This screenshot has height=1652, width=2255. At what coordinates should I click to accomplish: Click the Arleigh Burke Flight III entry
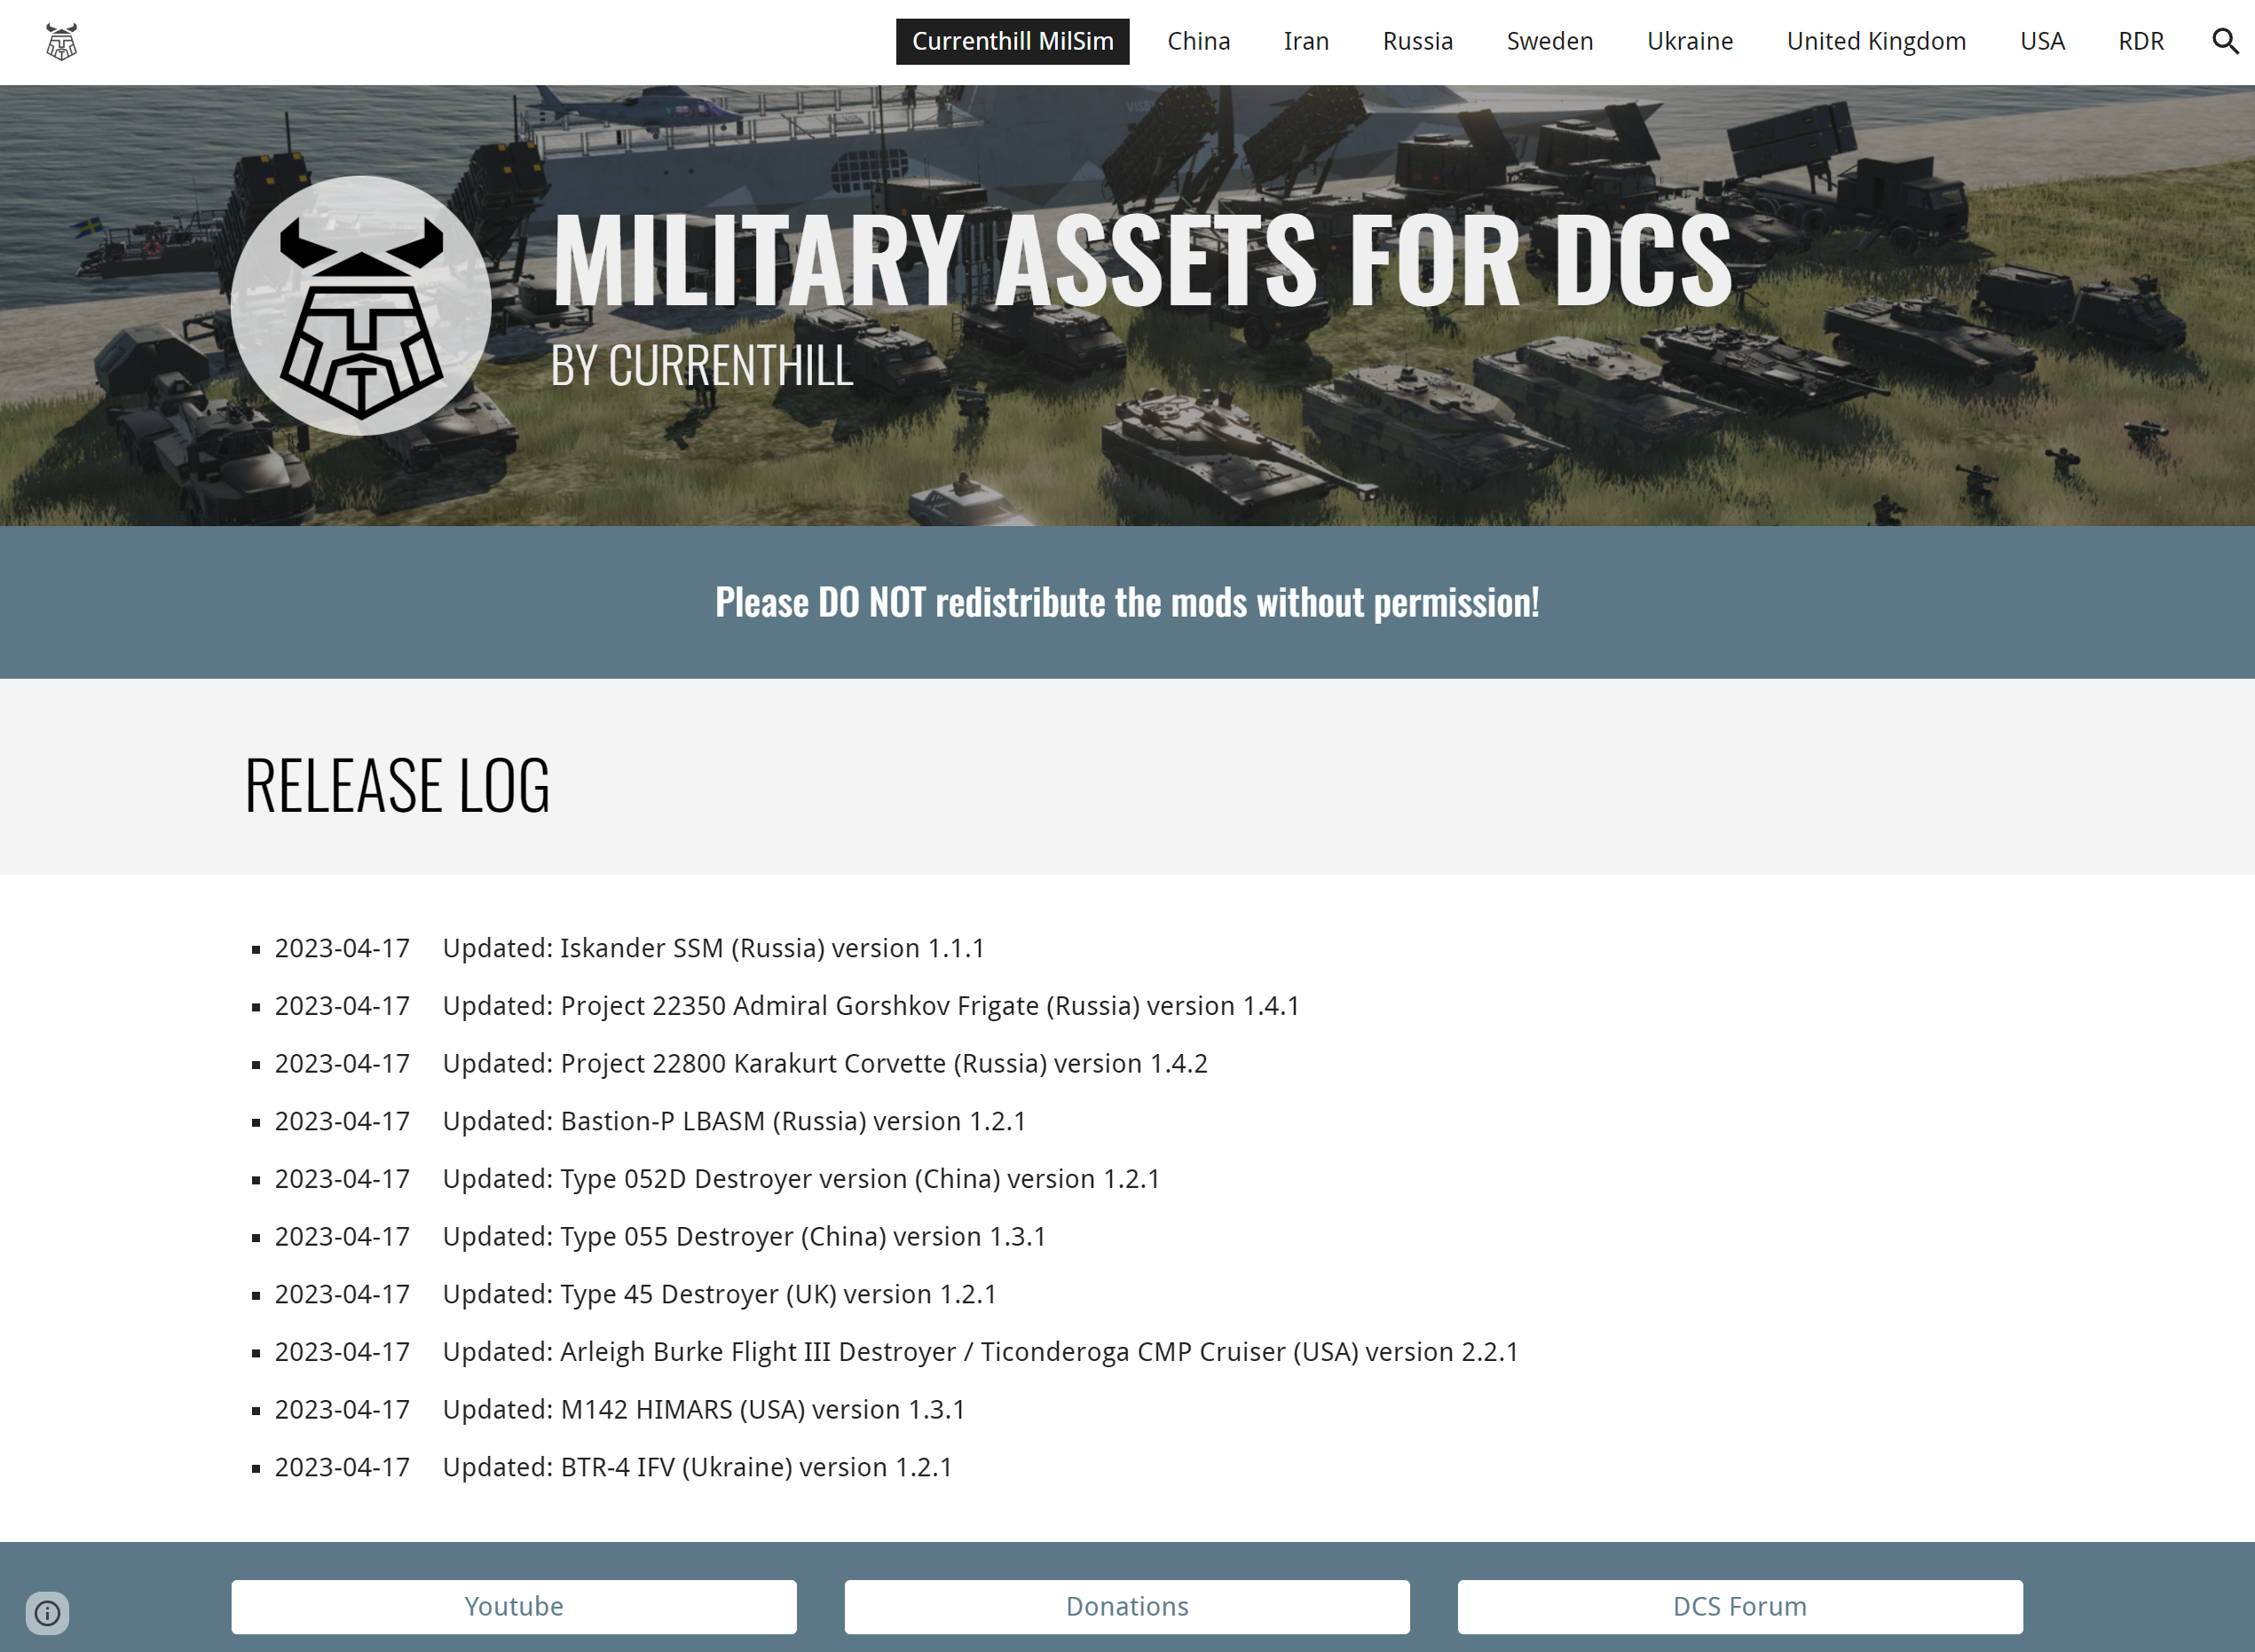[897, 1352]
